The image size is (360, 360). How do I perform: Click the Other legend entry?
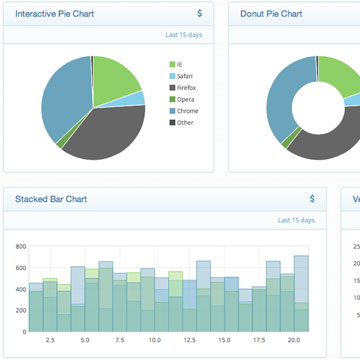click(182, 123)
